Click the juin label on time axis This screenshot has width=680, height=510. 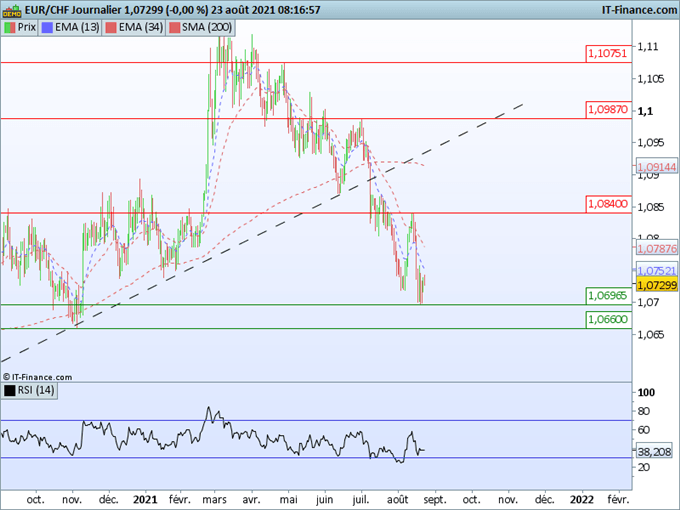pos(324,500)
